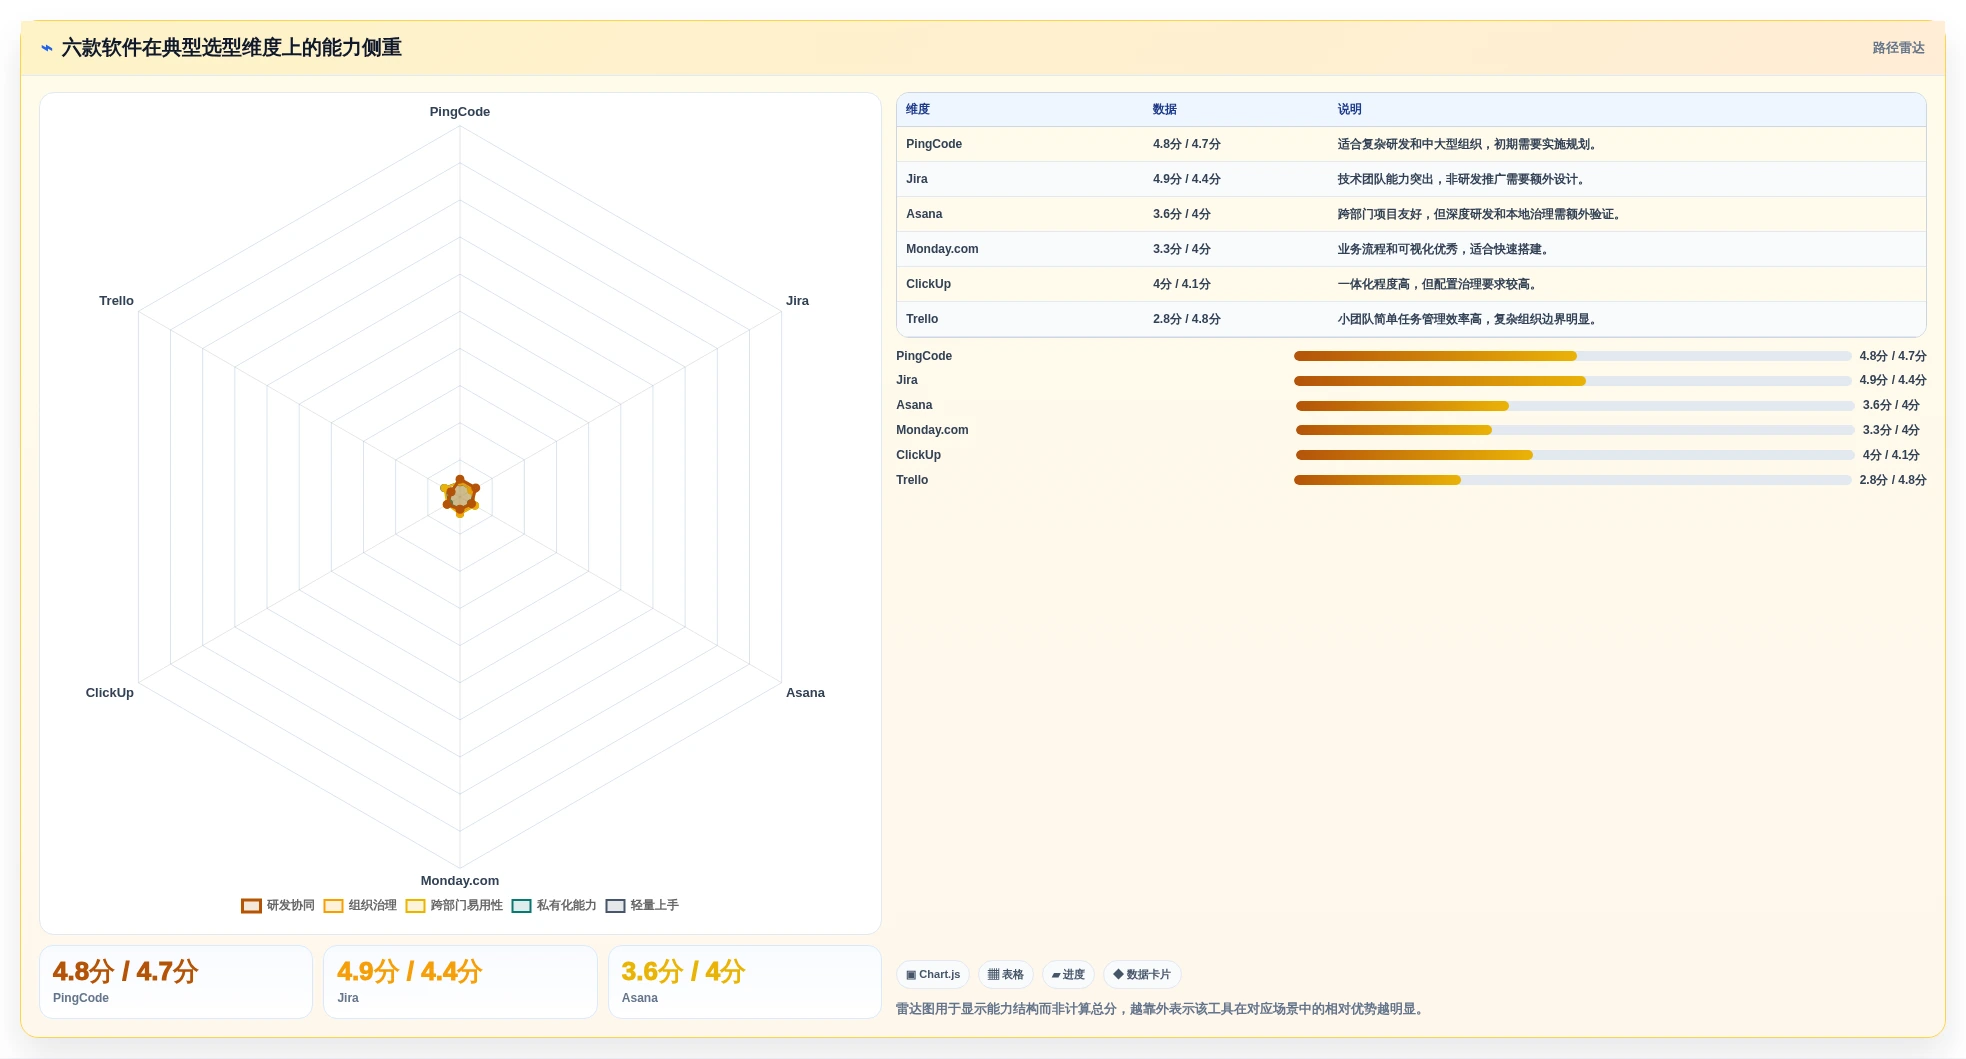Viewport: 1966px width, 1059px height.
Task: Click the 表格 tag chip
Action: pos(1006,975)
